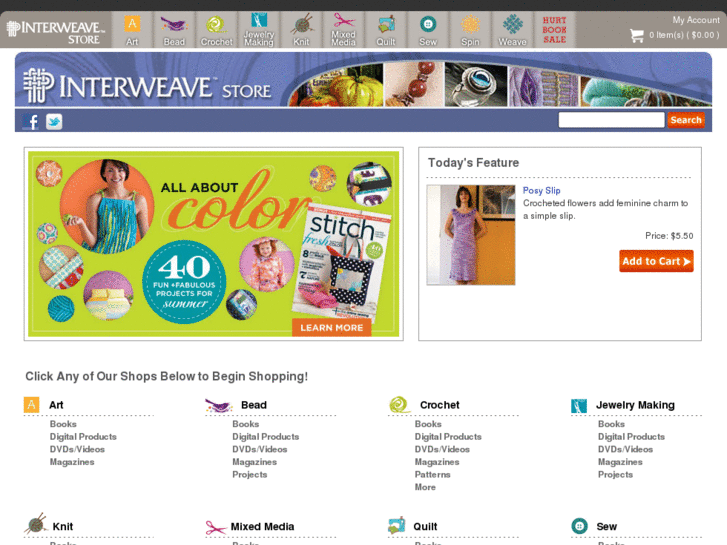Click the Crochet yarn icon in the shop list

[399, 404]
